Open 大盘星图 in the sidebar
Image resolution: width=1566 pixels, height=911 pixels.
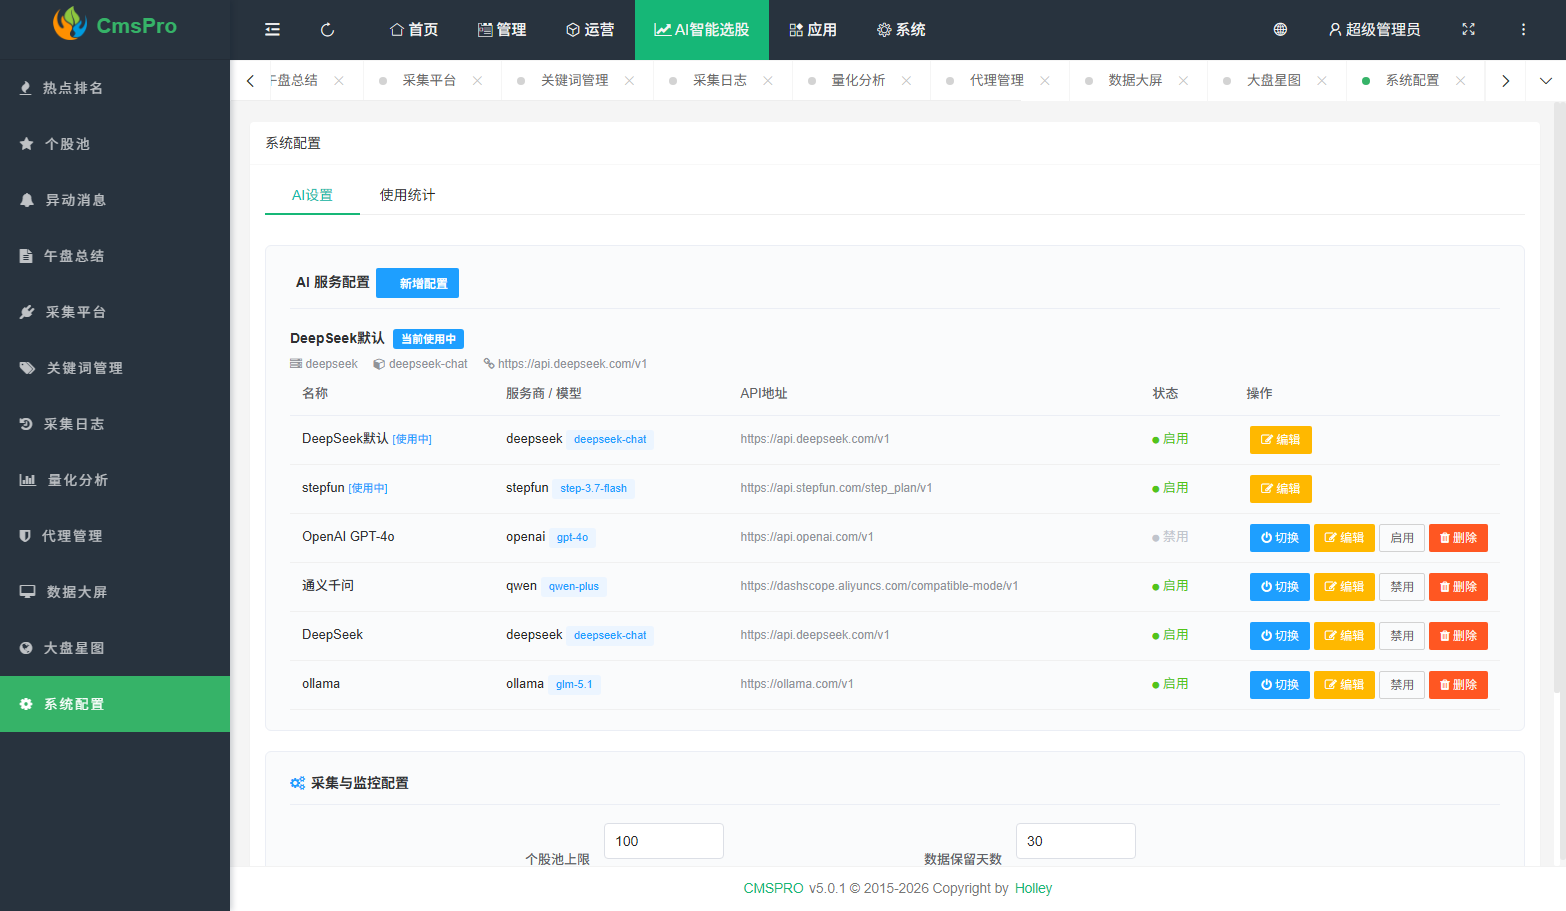(x=115, y=648)
